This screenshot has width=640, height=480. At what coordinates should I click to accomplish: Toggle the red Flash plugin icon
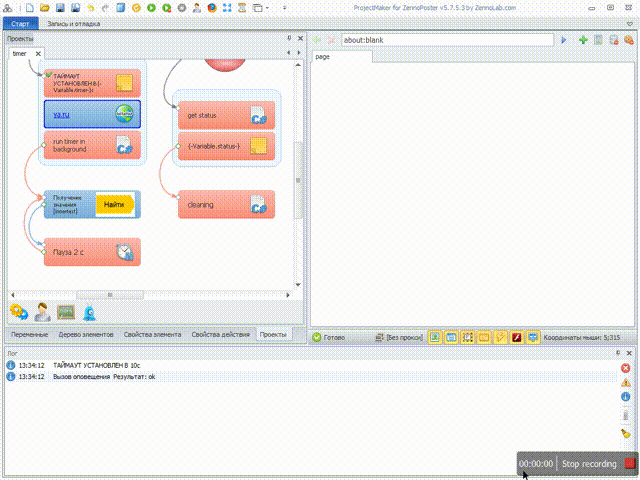click(x=517, y=338)
